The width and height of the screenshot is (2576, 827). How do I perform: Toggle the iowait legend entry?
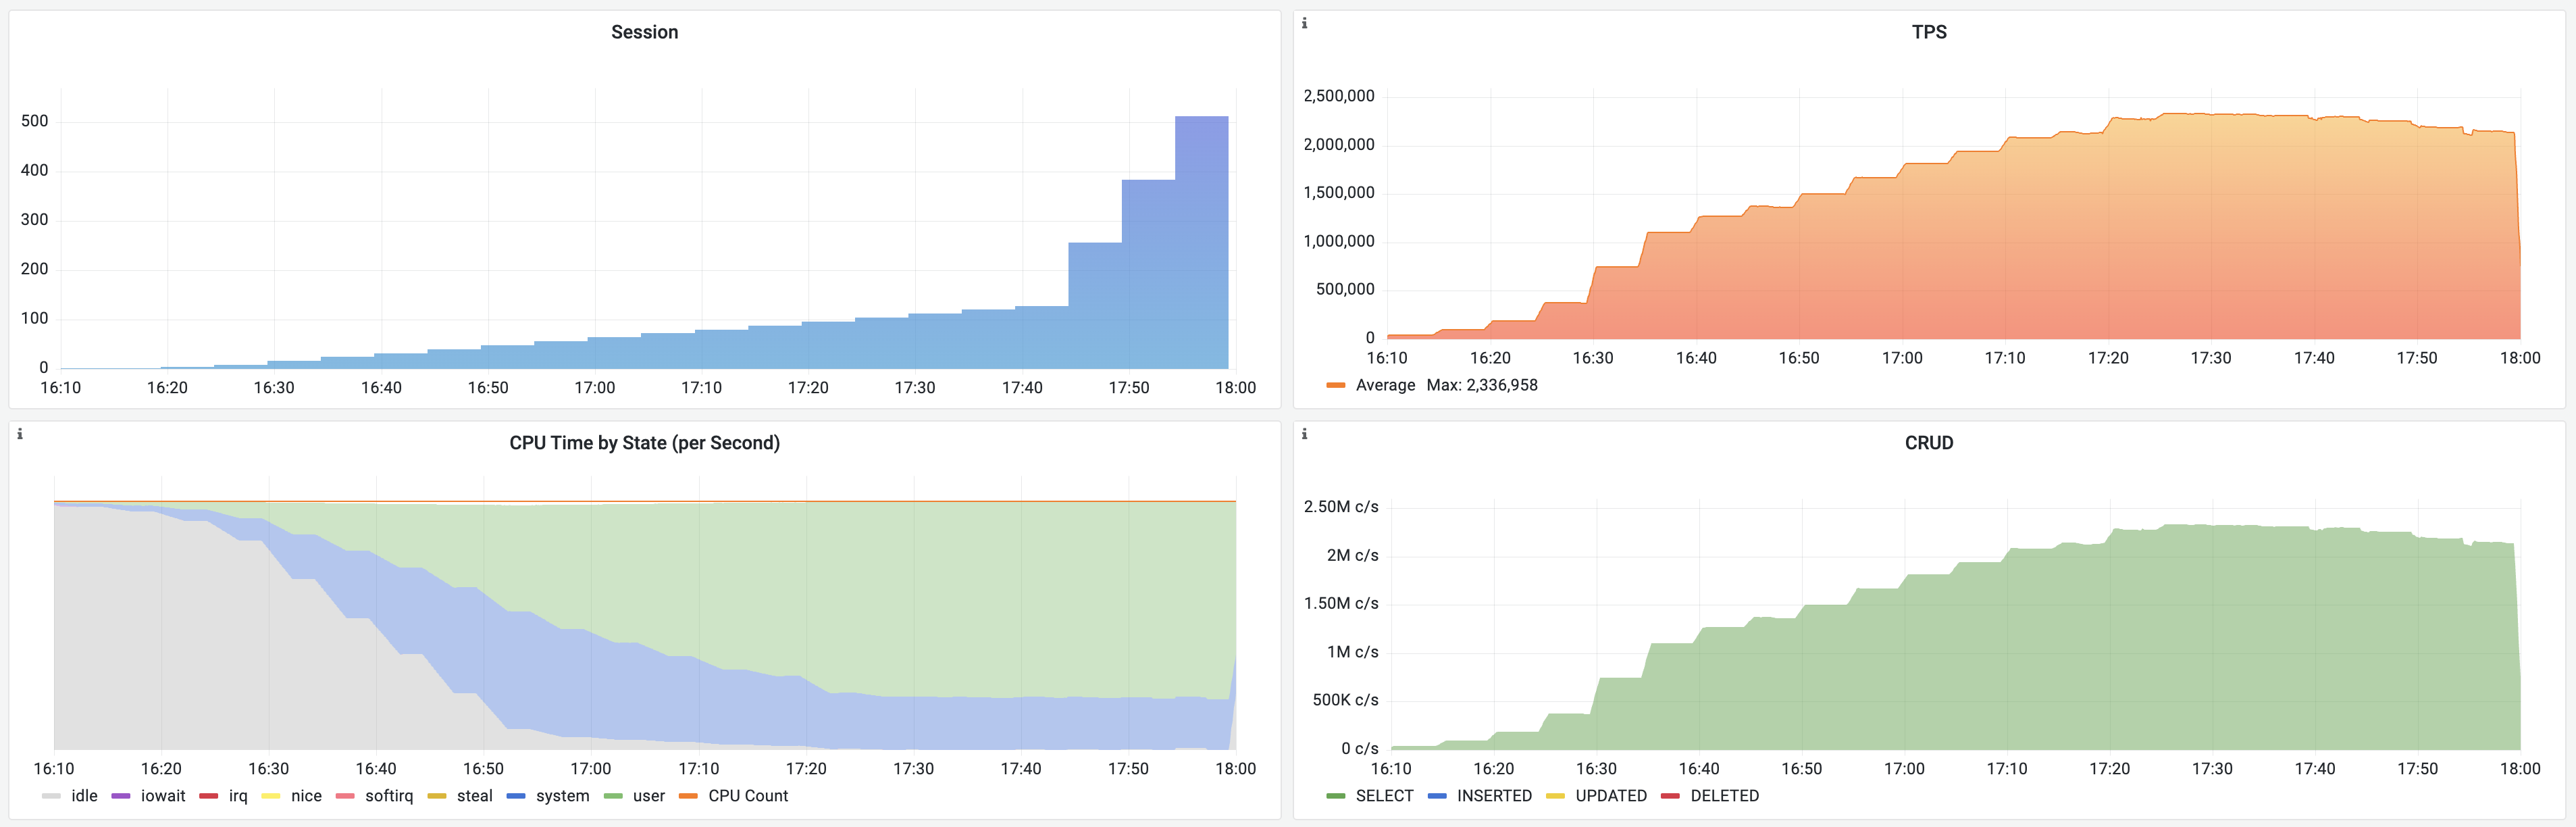[x=162, y=796]
